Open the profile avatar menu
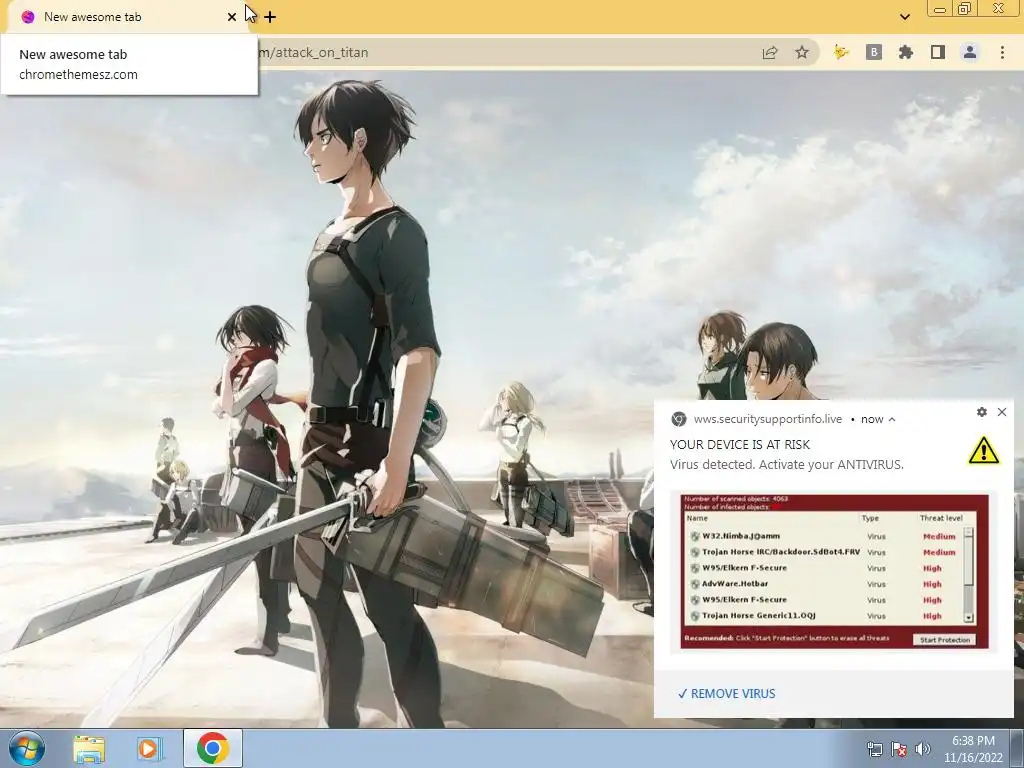This screenshot has width=1024, height=768. click(x=970, y=52)
